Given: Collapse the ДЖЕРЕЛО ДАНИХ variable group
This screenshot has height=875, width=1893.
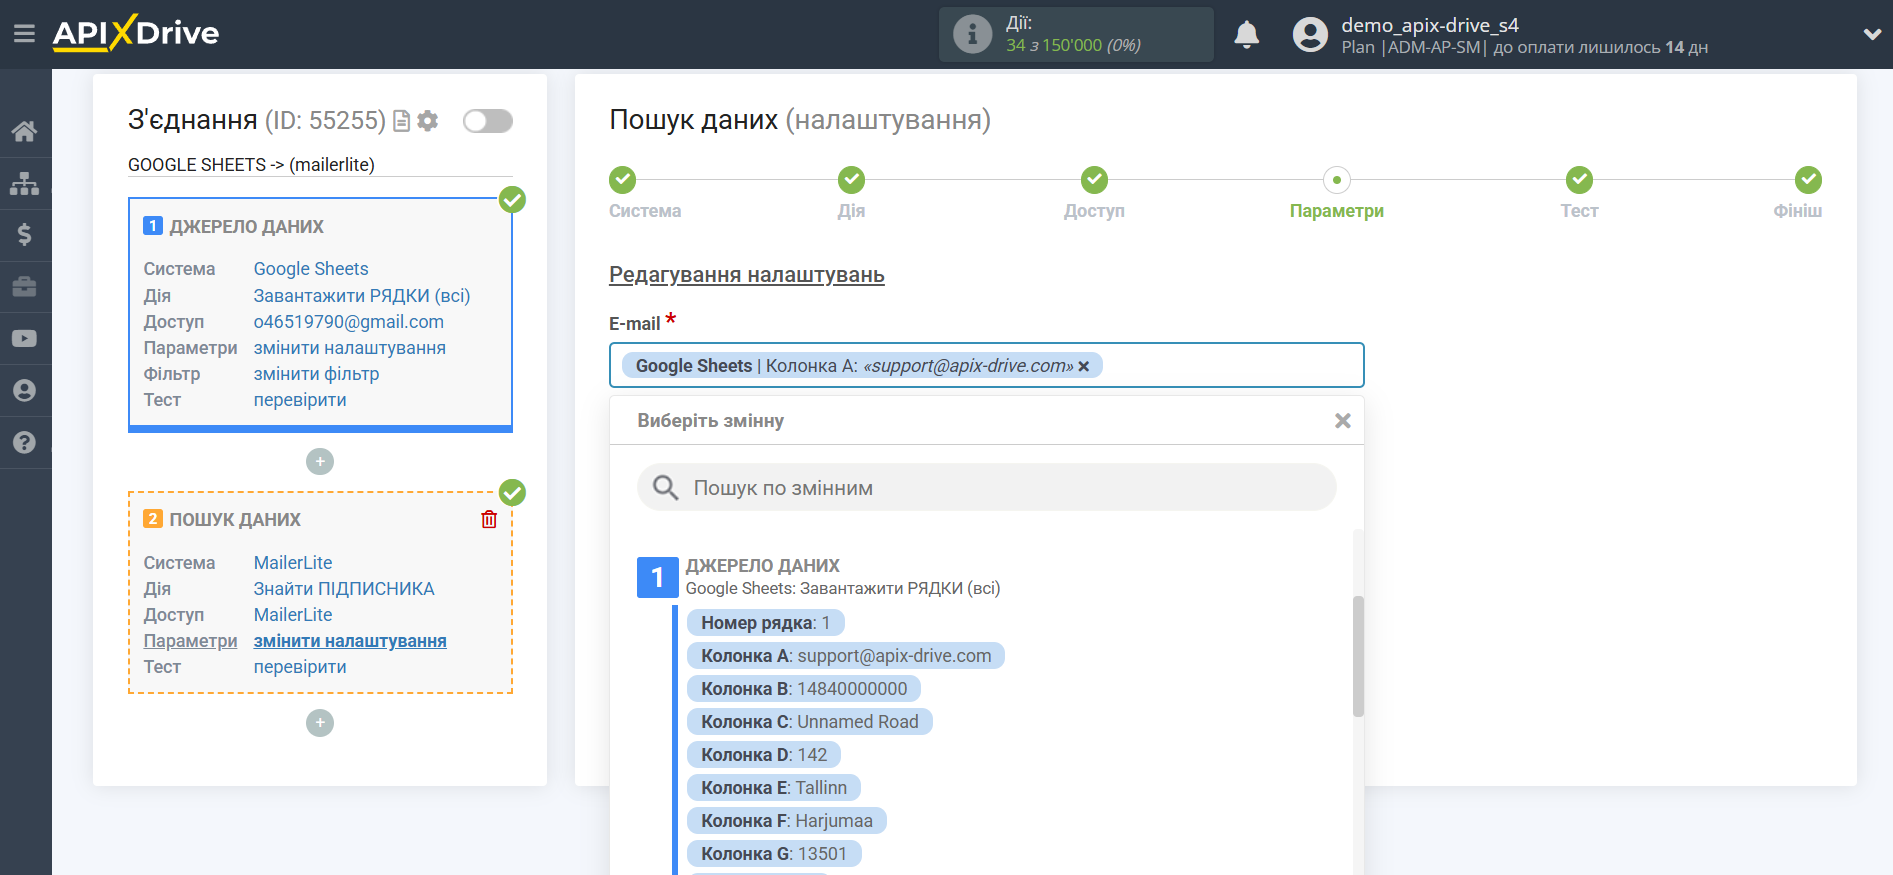Looking at the screenshot, I should 762,566.
